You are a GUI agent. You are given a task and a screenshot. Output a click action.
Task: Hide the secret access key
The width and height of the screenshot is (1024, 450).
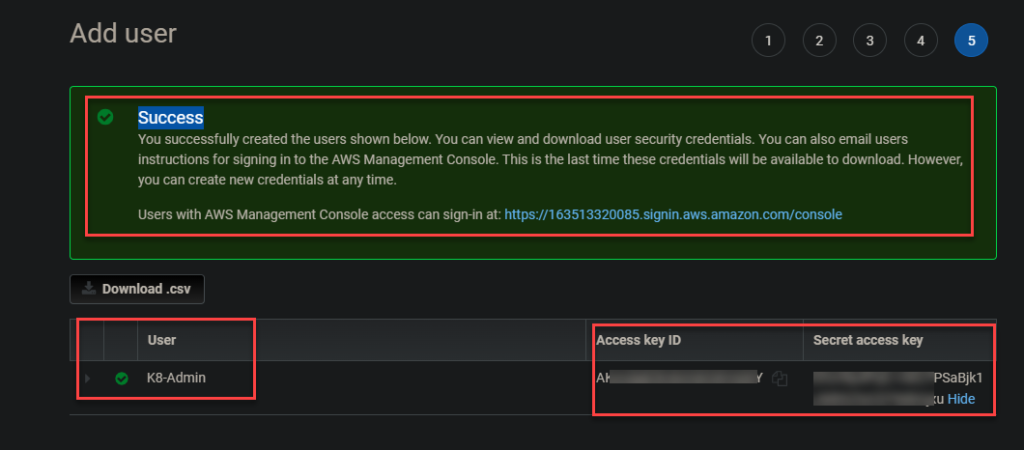[x=961, y=399]
